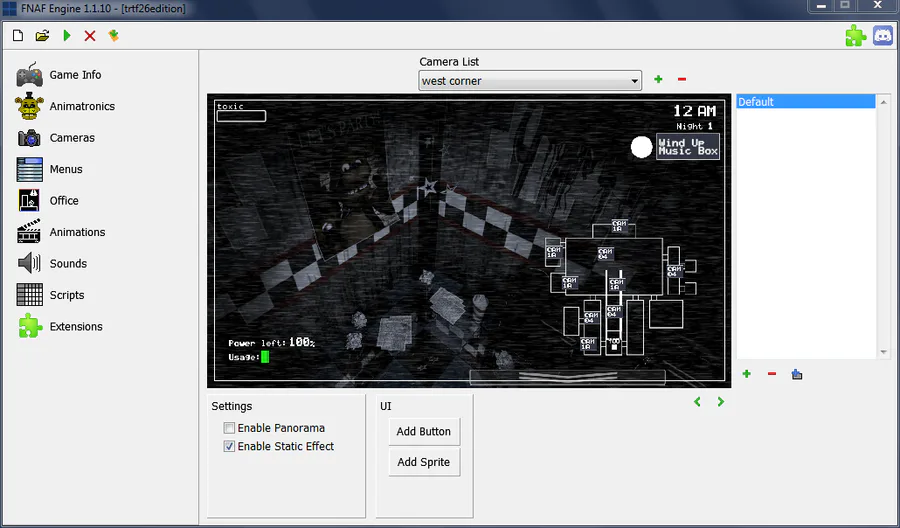
Task: Click the Cameras camera icon
Action: tap(29, 138)
